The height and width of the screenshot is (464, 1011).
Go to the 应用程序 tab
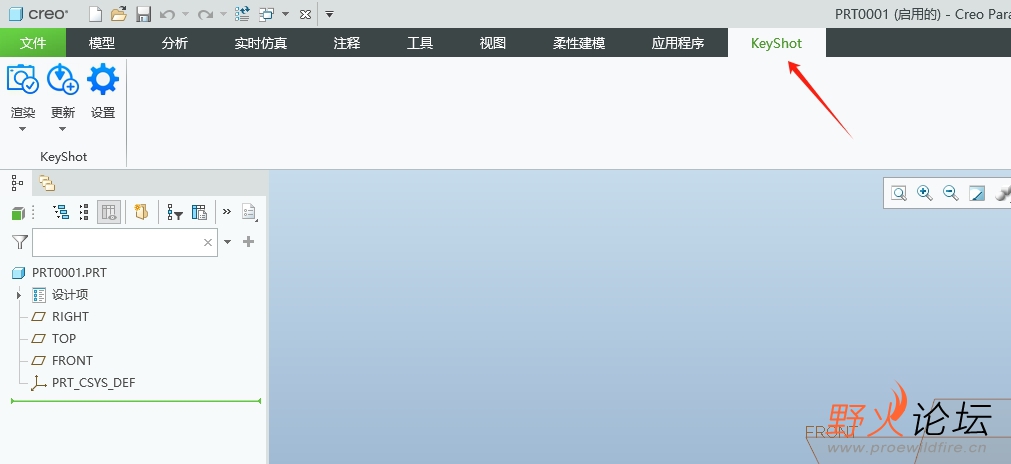[678, 43]
